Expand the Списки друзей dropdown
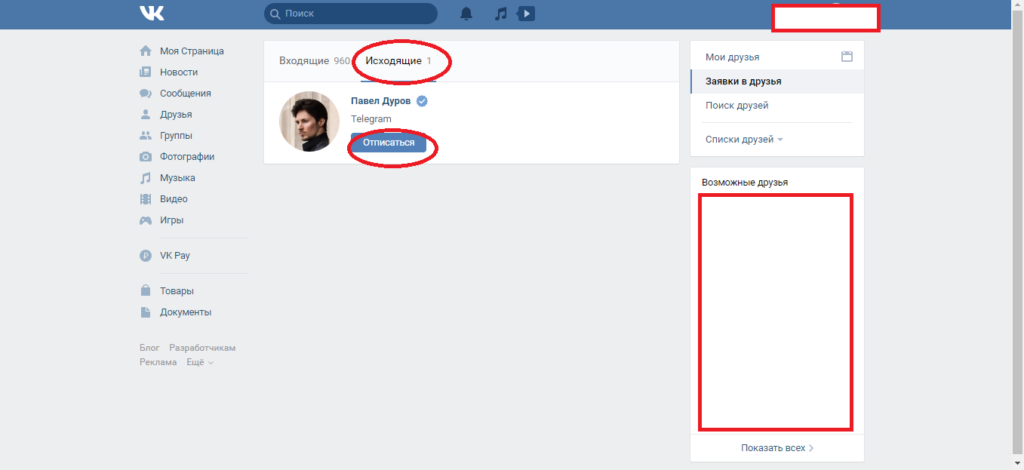 tap(744, 139)
